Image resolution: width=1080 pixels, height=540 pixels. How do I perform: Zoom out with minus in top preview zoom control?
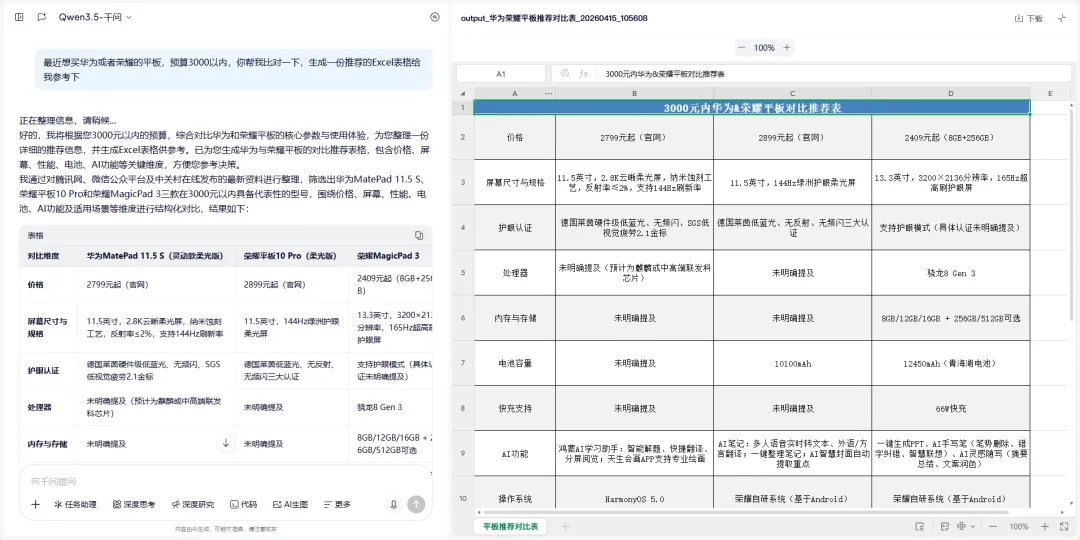tap(742, 48)
